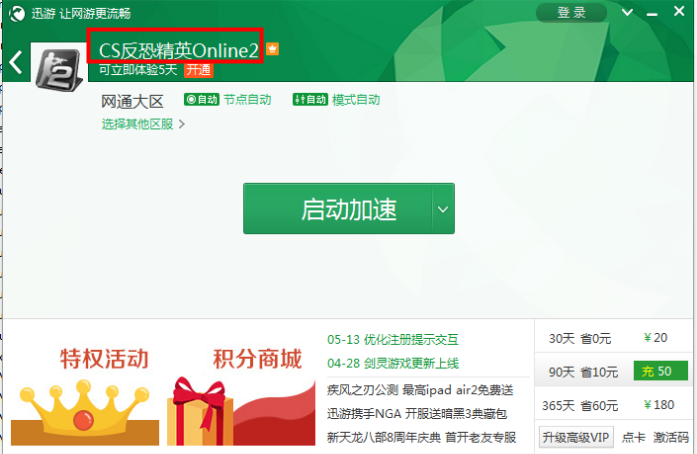Viewport: 697px width, 454px height.
Task: Toggle 模式自动 auto mode setting
Action: (336, 100)
